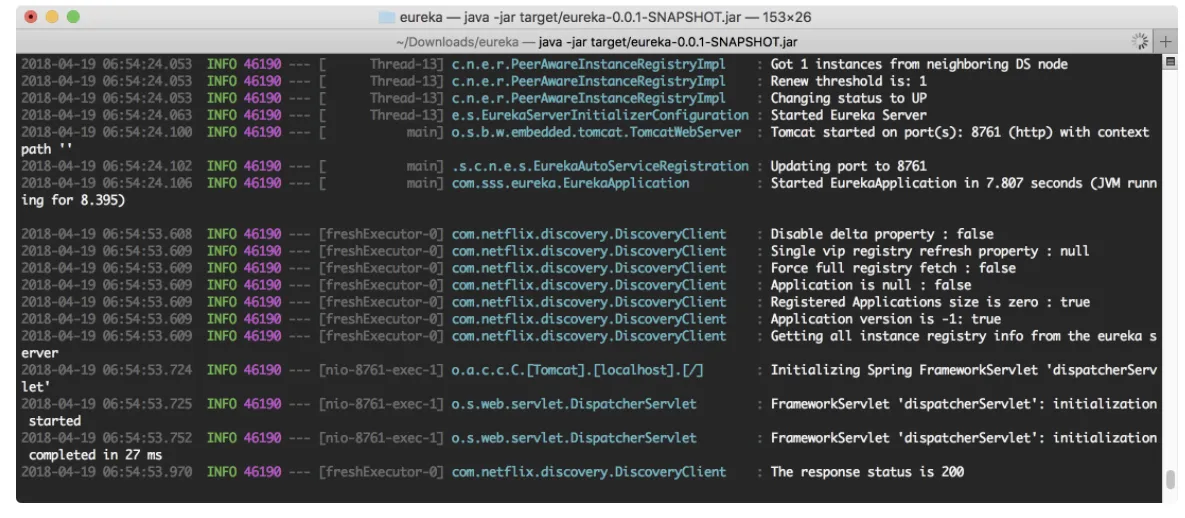1185x518 pixels.
Task: Minimize the terminal with the yellow button
Action: click(52, 17)
